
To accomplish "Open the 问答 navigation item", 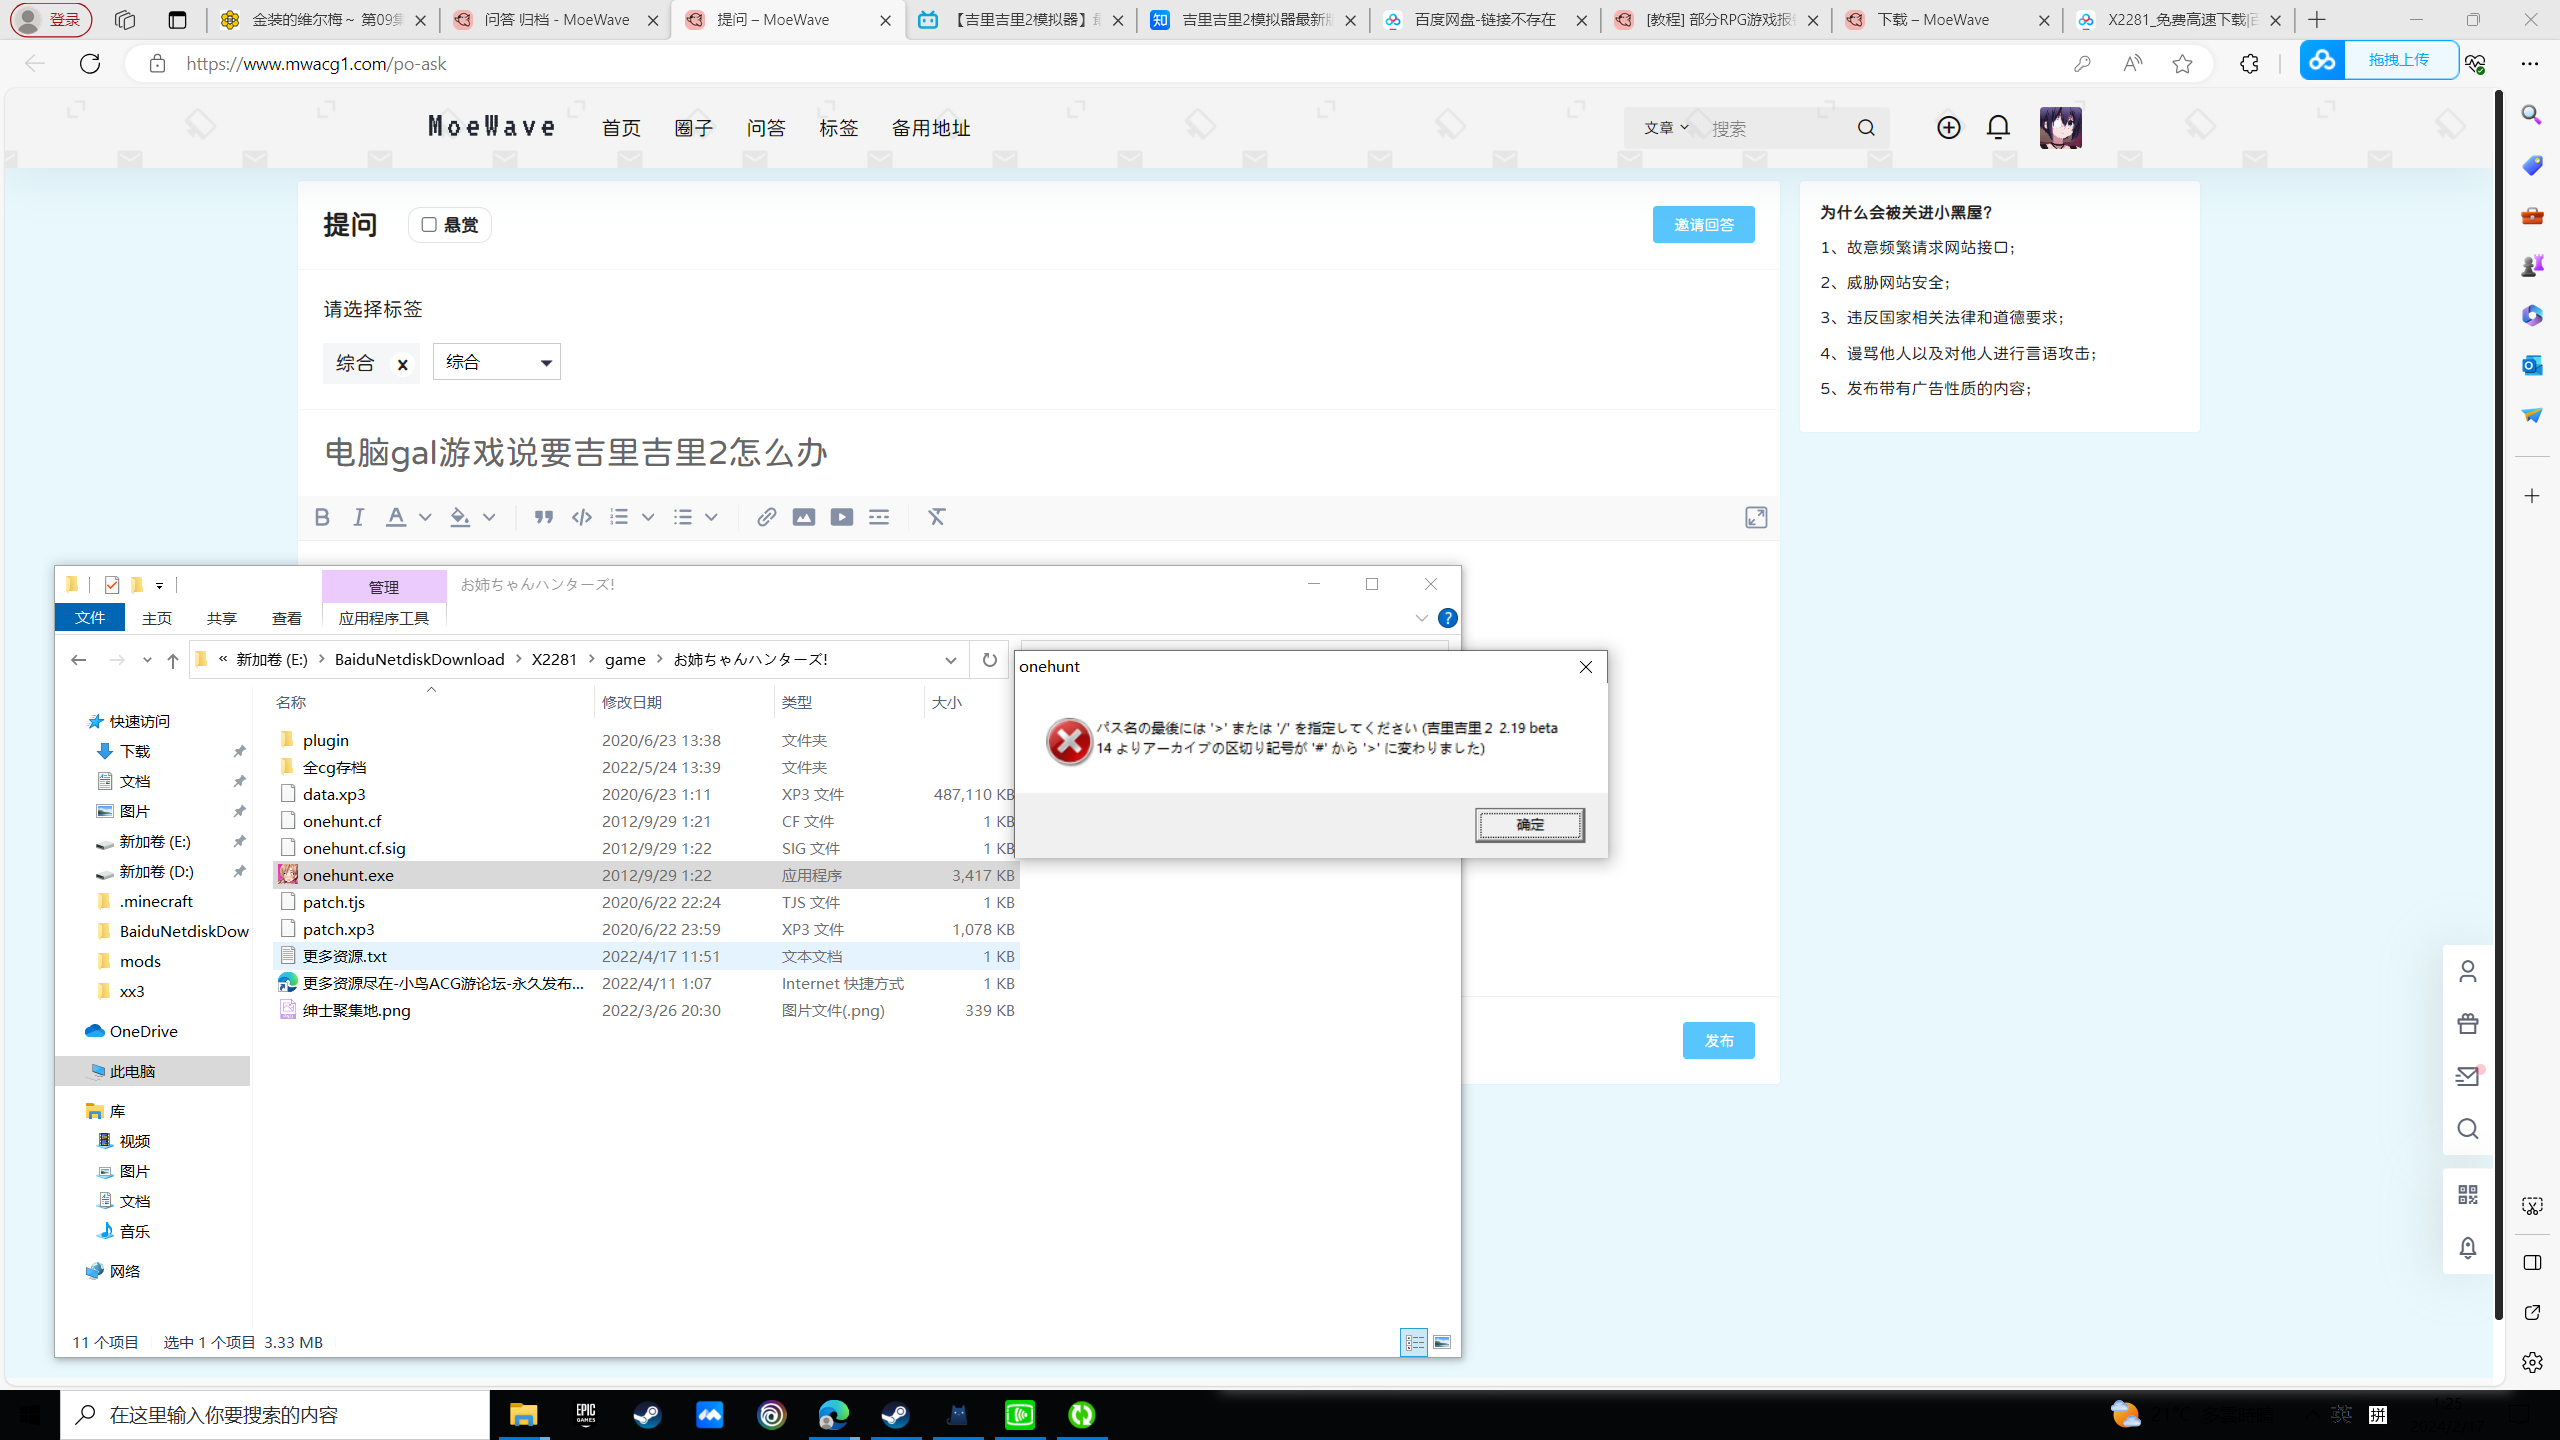I will click(x=766, y=128).
